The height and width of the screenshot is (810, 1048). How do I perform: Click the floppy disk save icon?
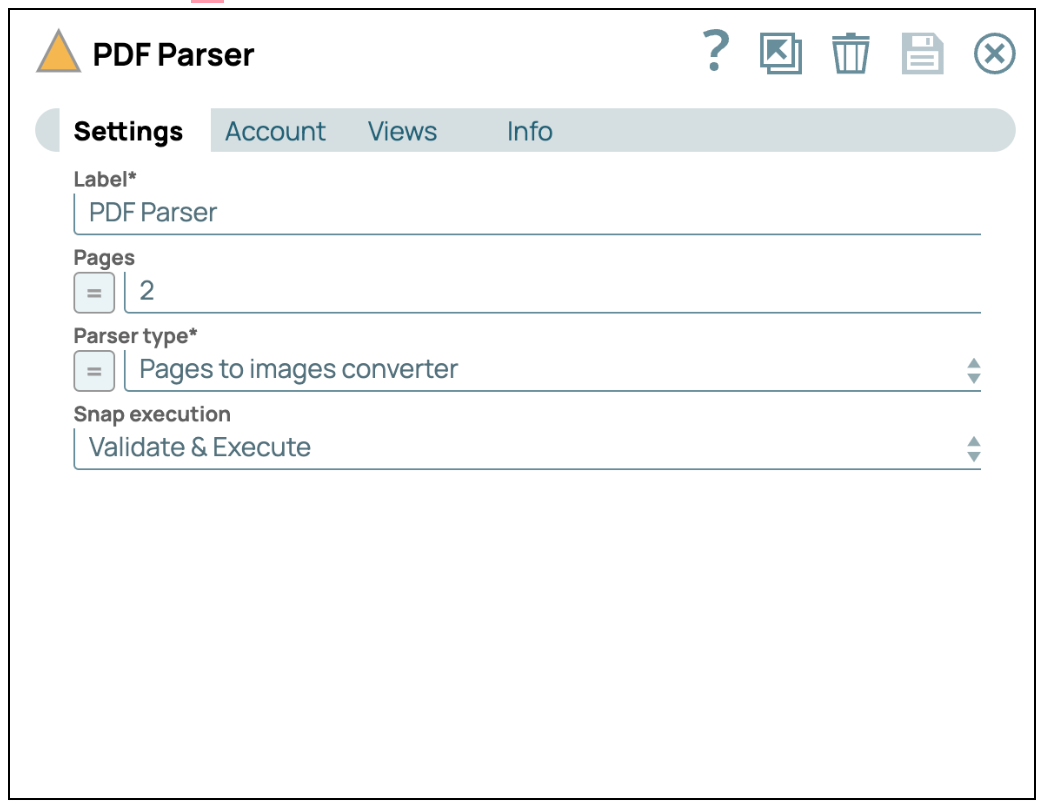click(x=922, y=53)
